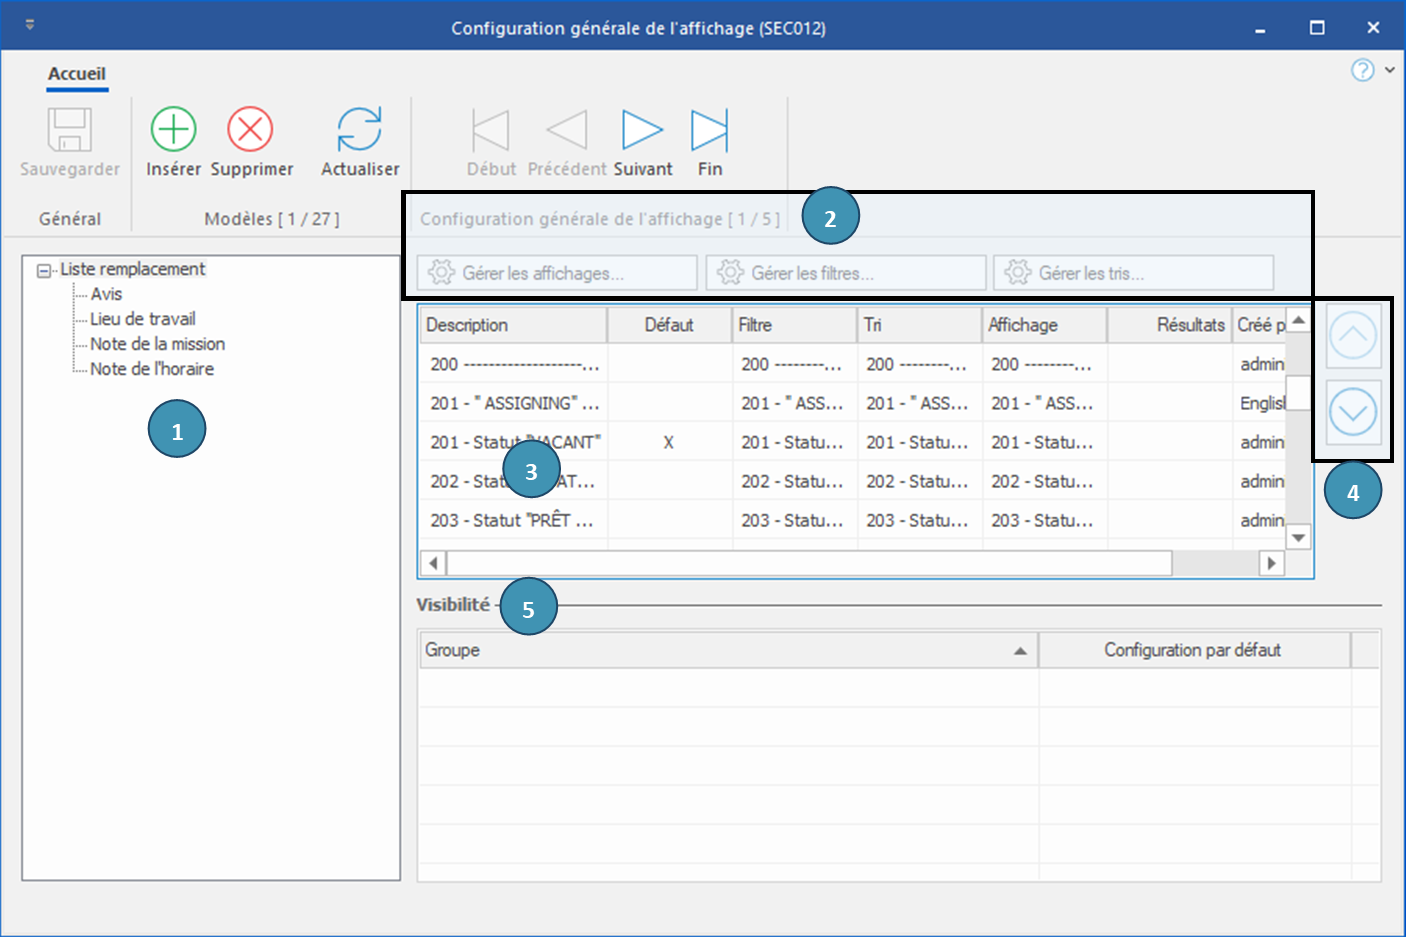Screen dimensions: 1406x937
Task: Click Gérer les tris button
Action: coord(1133,273)
